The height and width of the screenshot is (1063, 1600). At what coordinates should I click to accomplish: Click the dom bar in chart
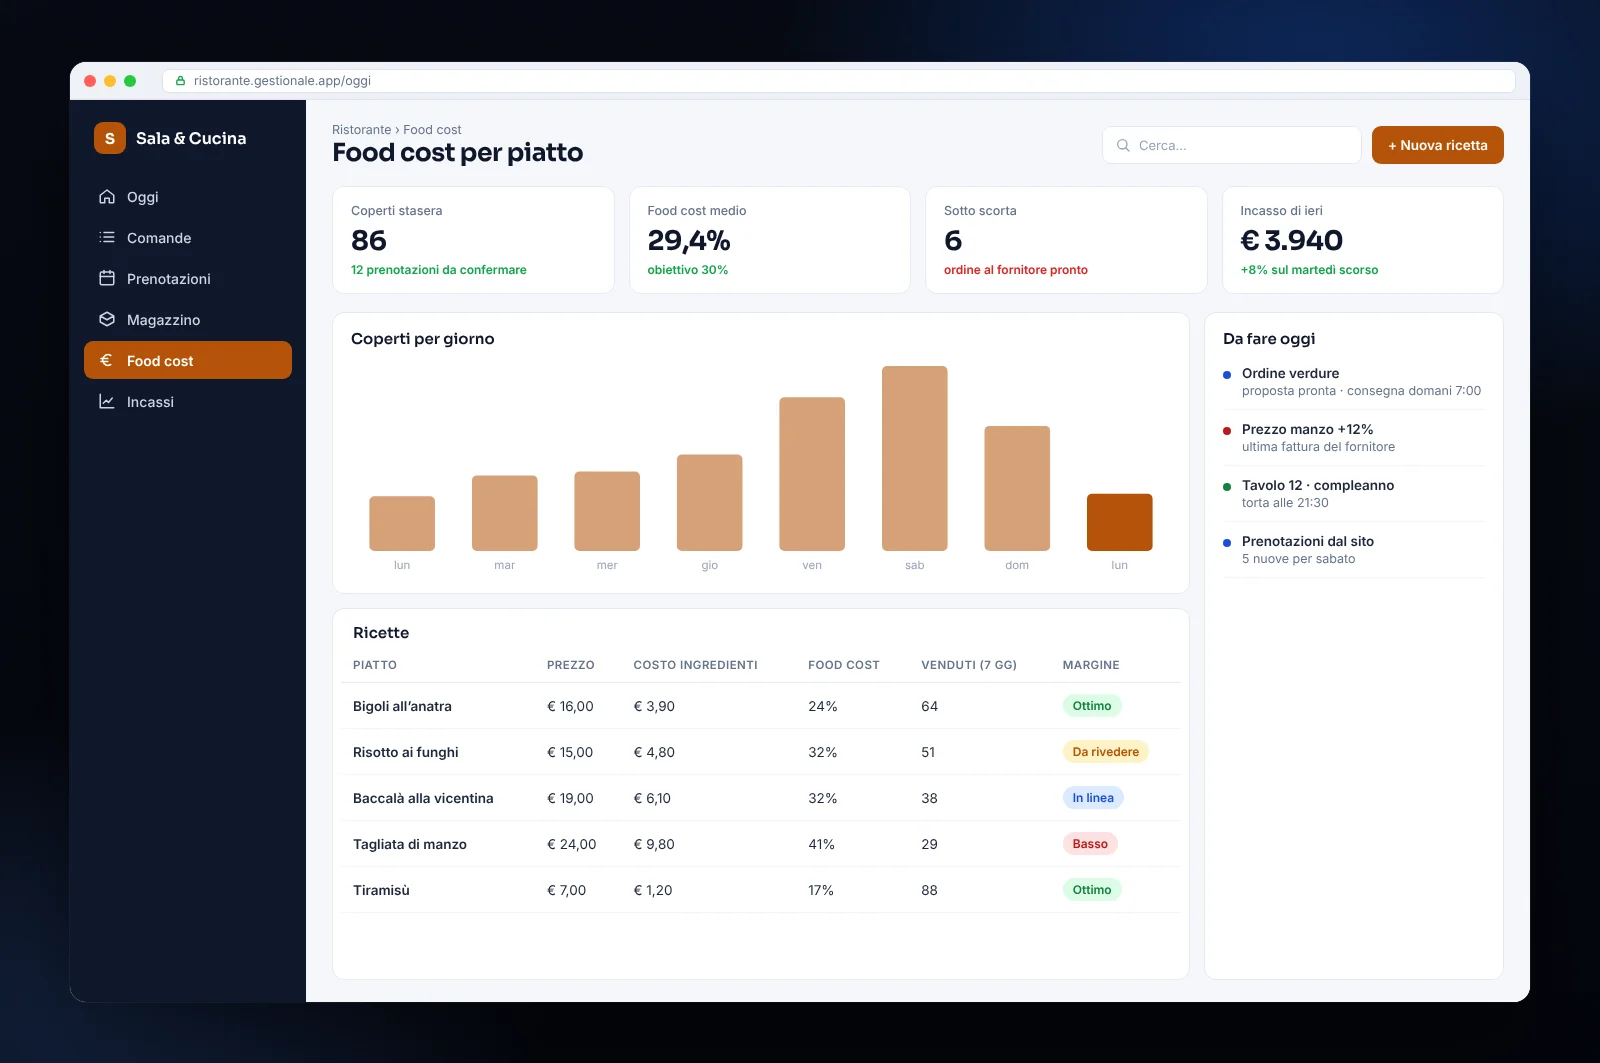pyautogui.click(x=1017, y=488)
